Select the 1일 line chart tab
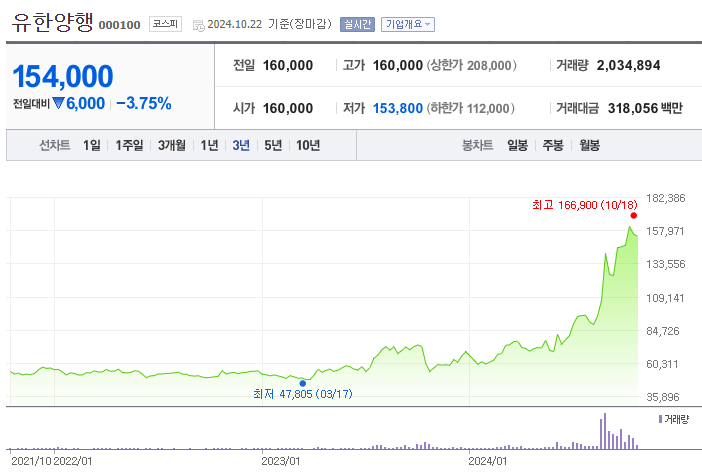The image size is (702, 473). pos(92,145)
